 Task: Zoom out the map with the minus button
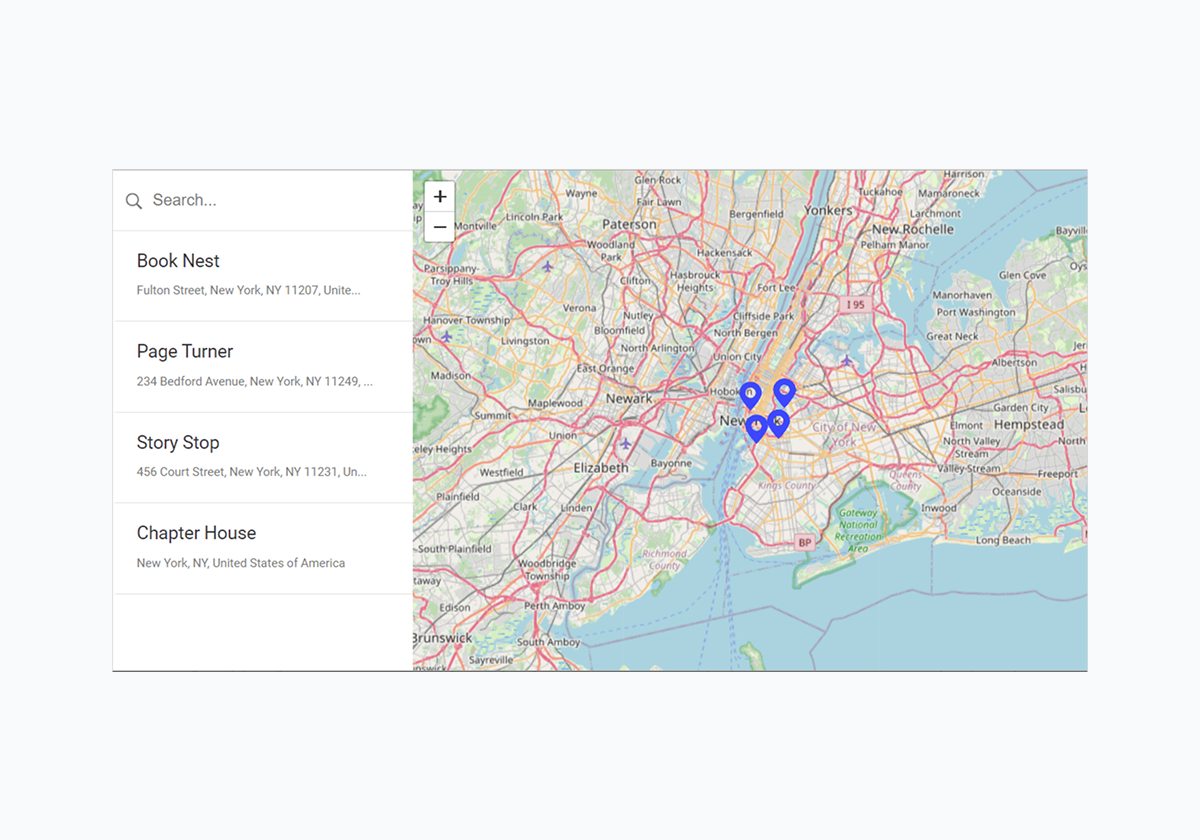tap(440, 227)
